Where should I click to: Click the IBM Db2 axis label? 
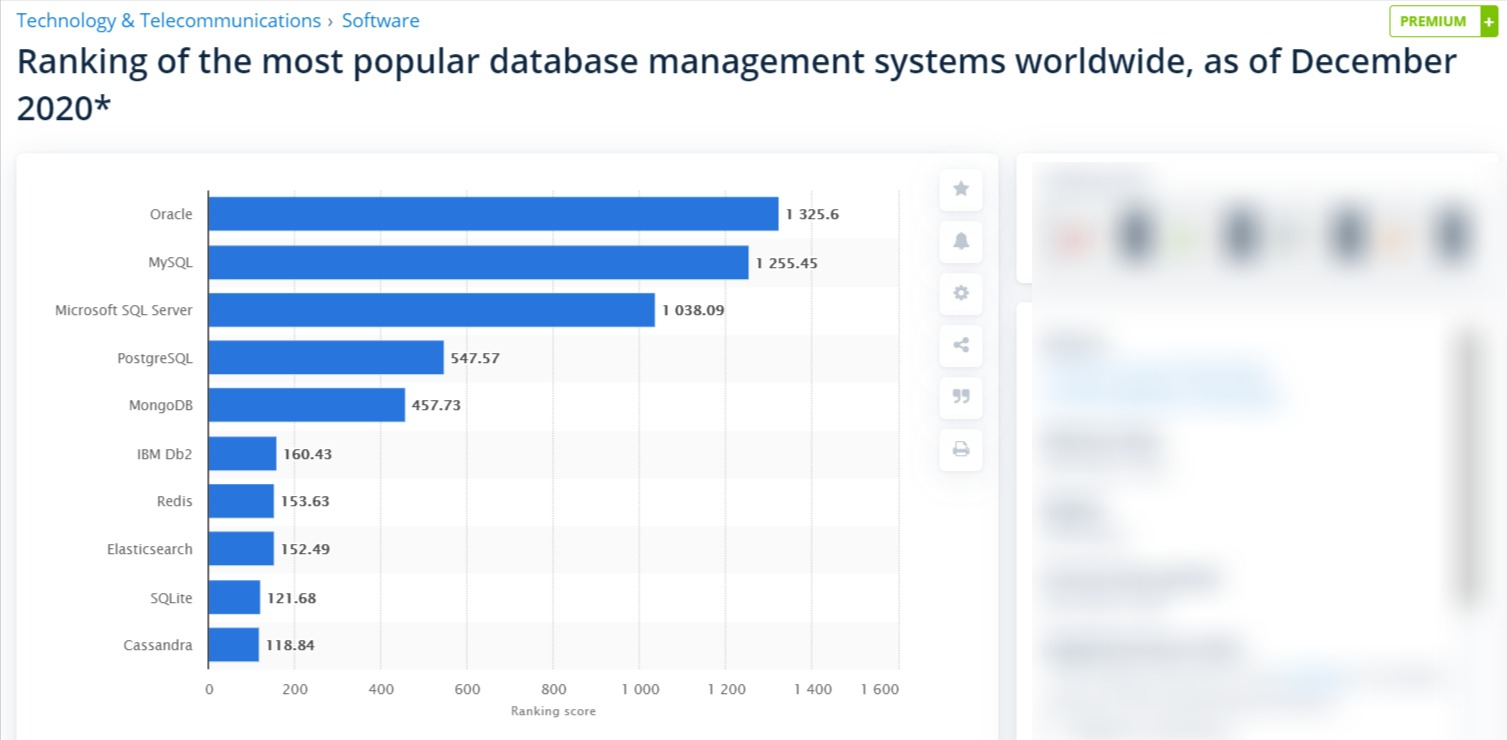tap(165, 454)
